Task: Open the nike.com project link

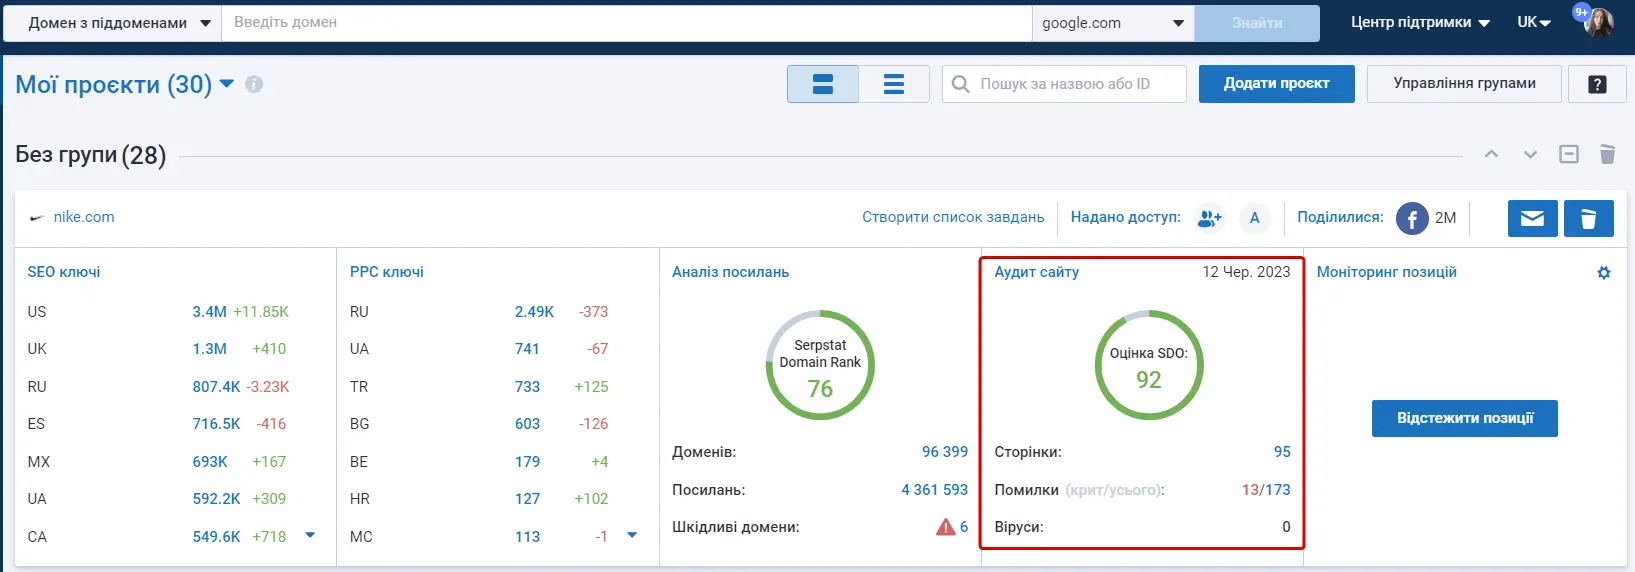Action: [84, 217]
